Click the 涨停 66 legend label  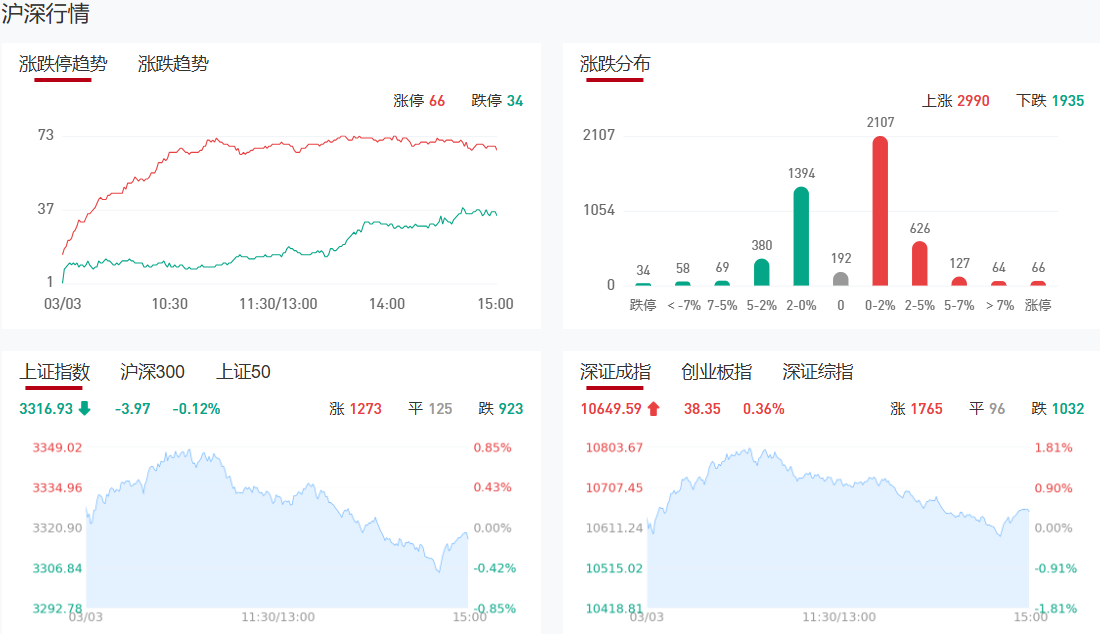419,101
